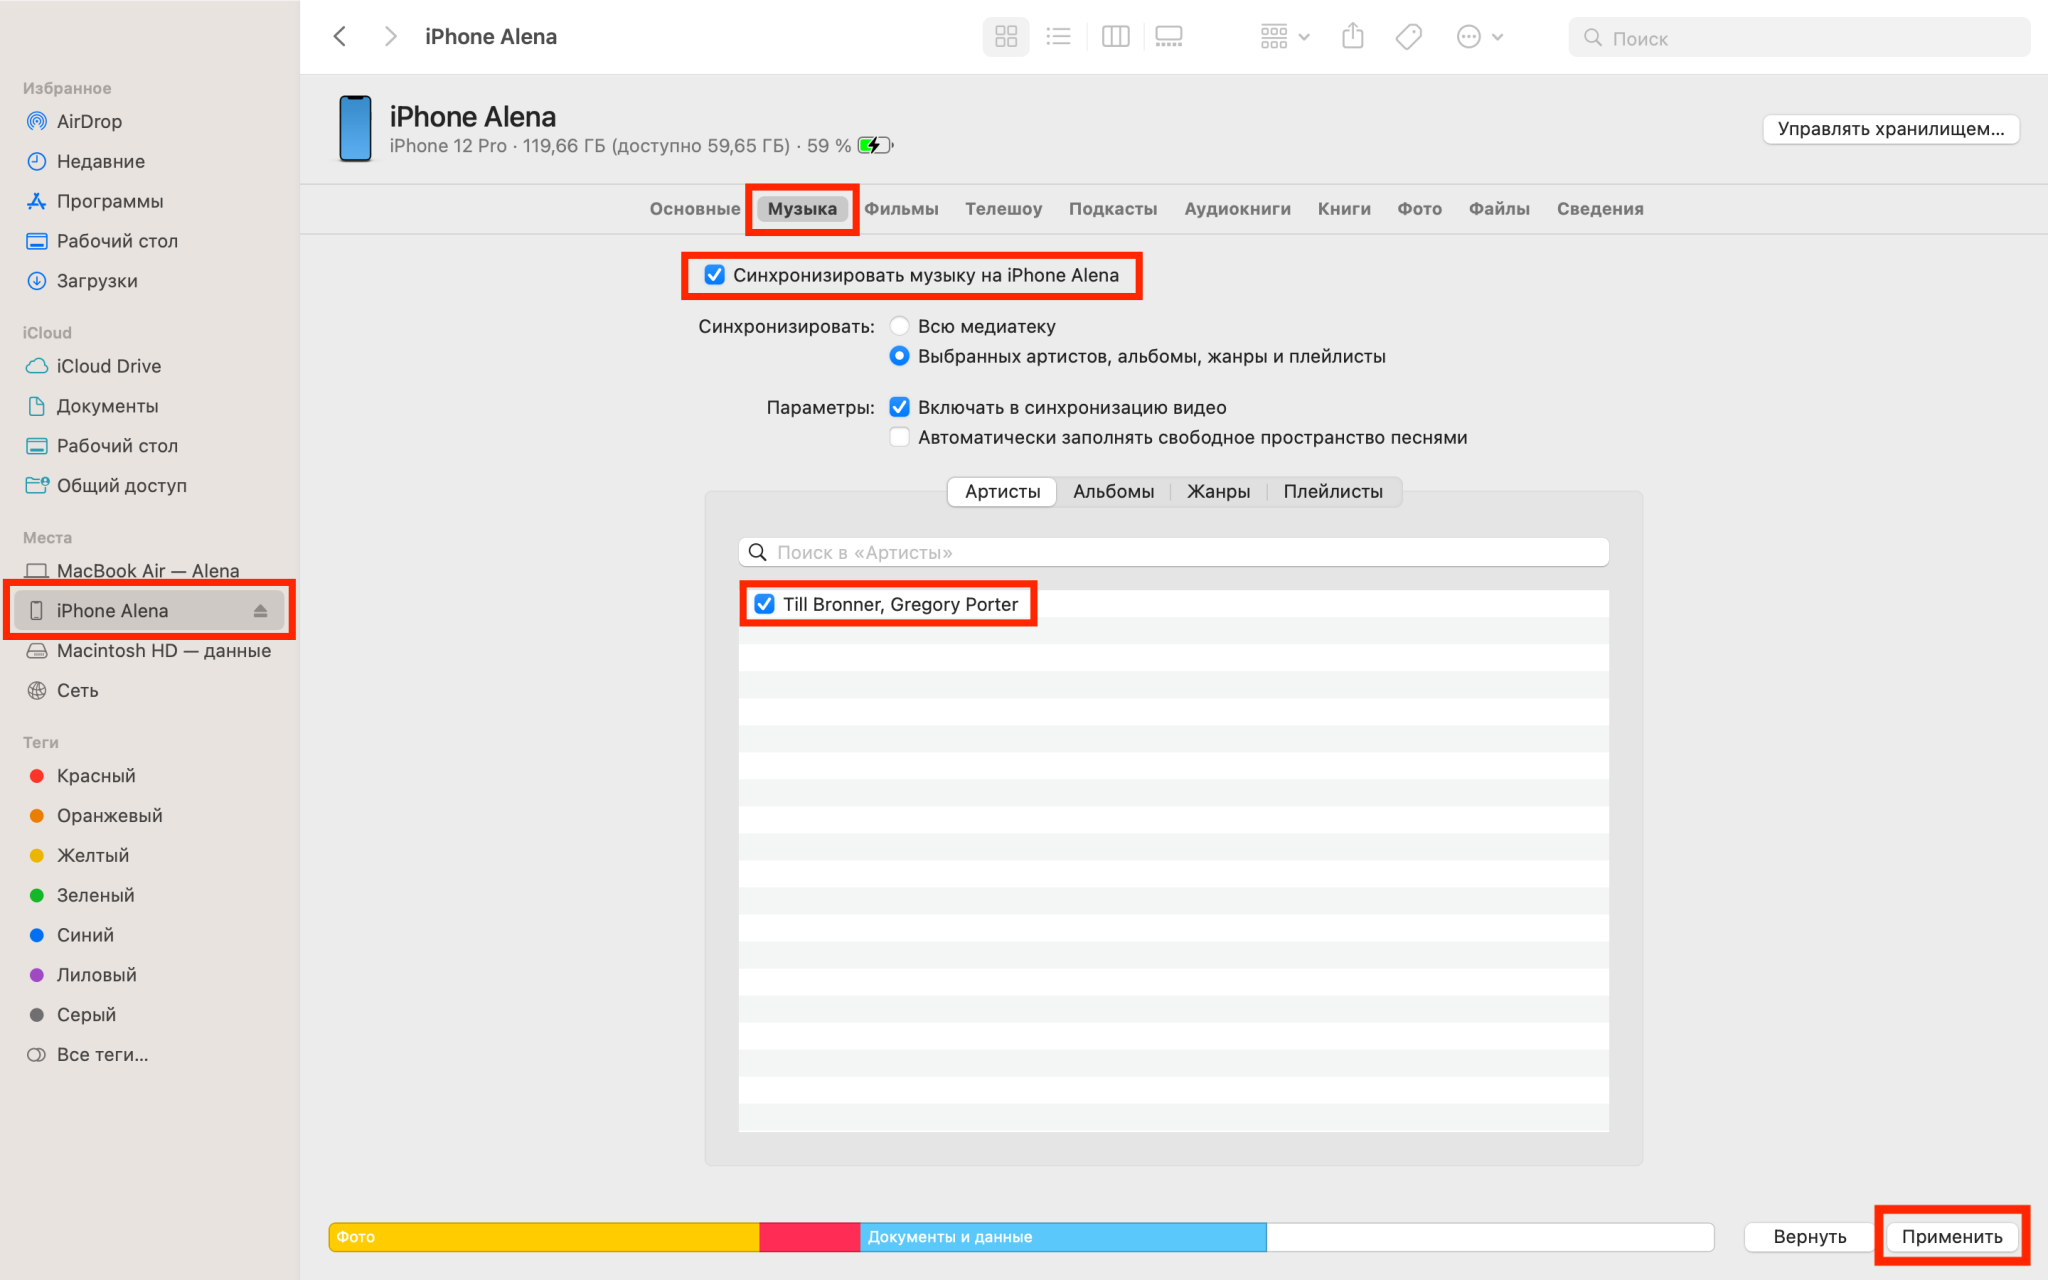Image resolution: width=2048 pixels, height=1280 pixels.
Task: Switch to column view
Action: pyautogui.click(x=1115, y=37)
